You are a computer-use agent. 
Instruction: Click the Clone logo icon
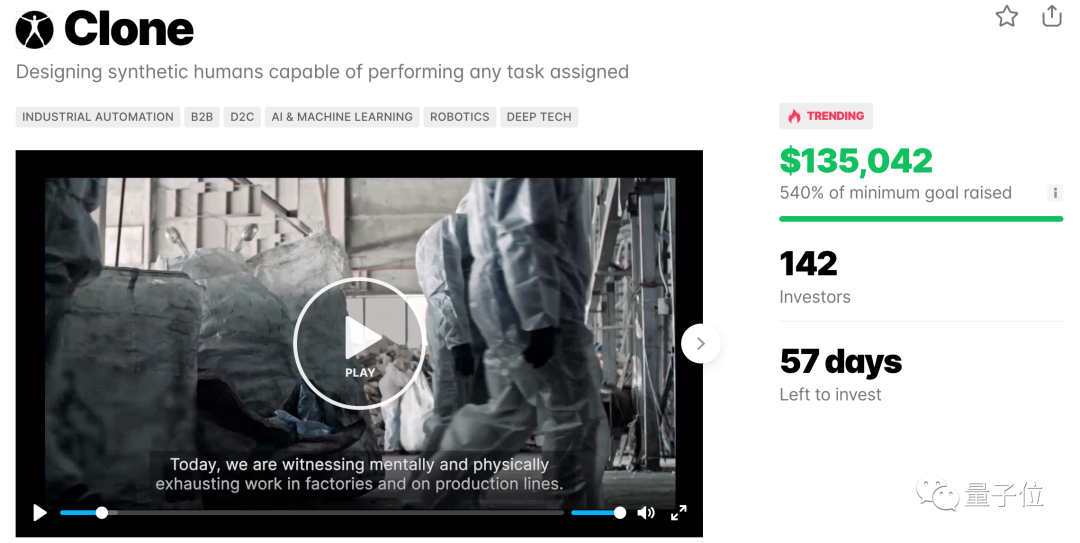[x=34, y=30]
